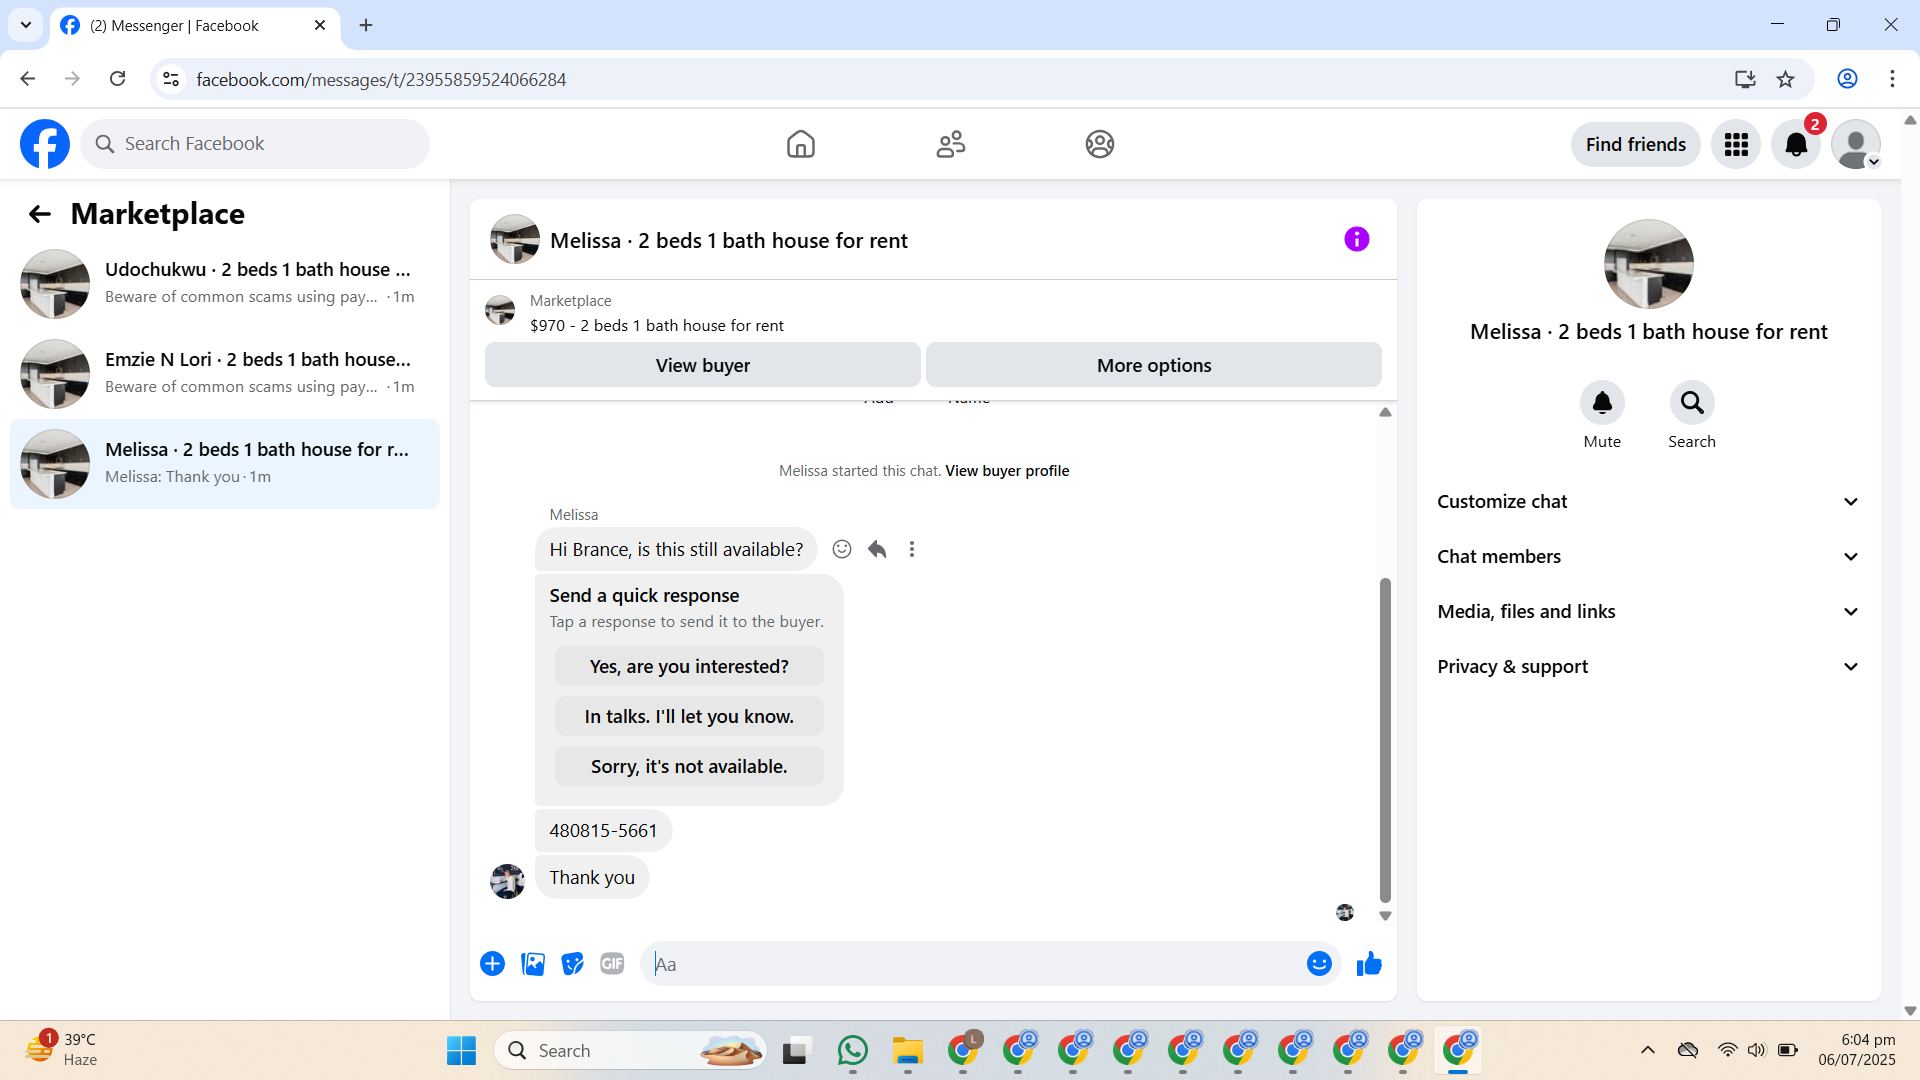Attach a photo using the image icon
Viewport: 1920px width, 1080px height.
coord(533,964)
